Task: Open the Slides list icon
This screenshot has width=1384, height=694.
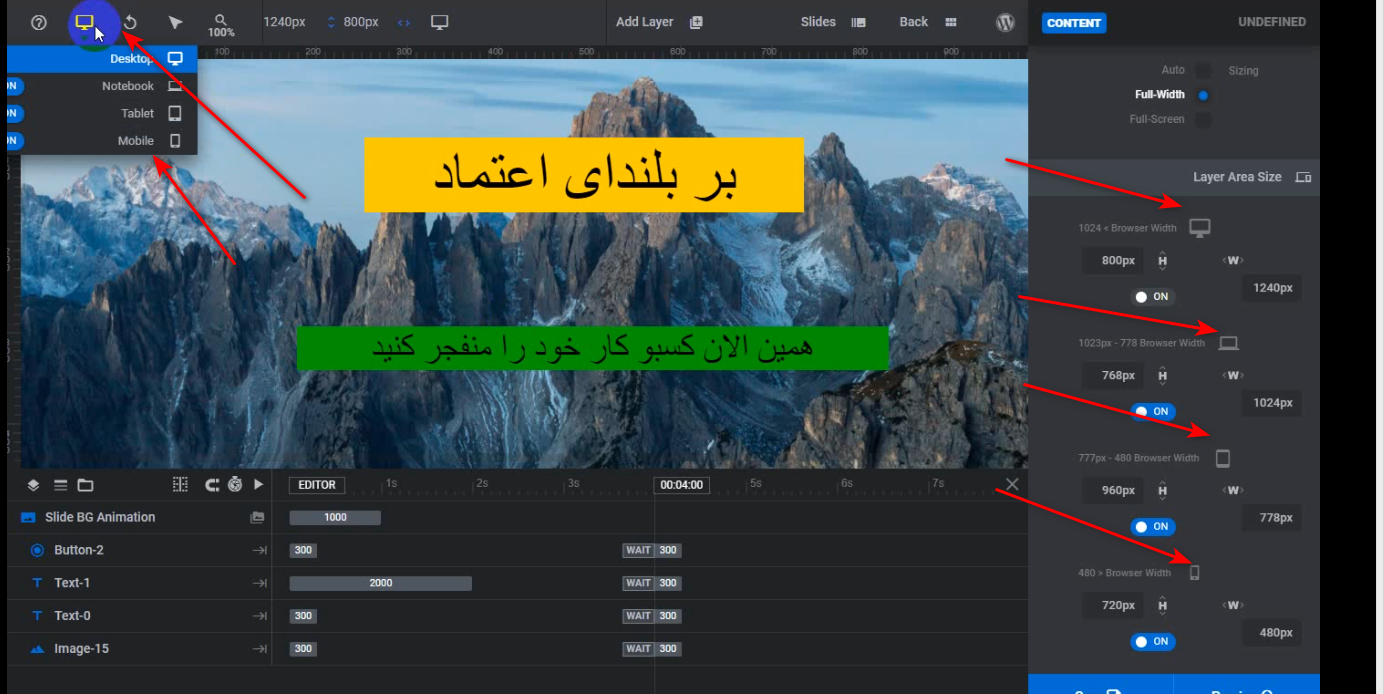Action: tap(858, 22)
